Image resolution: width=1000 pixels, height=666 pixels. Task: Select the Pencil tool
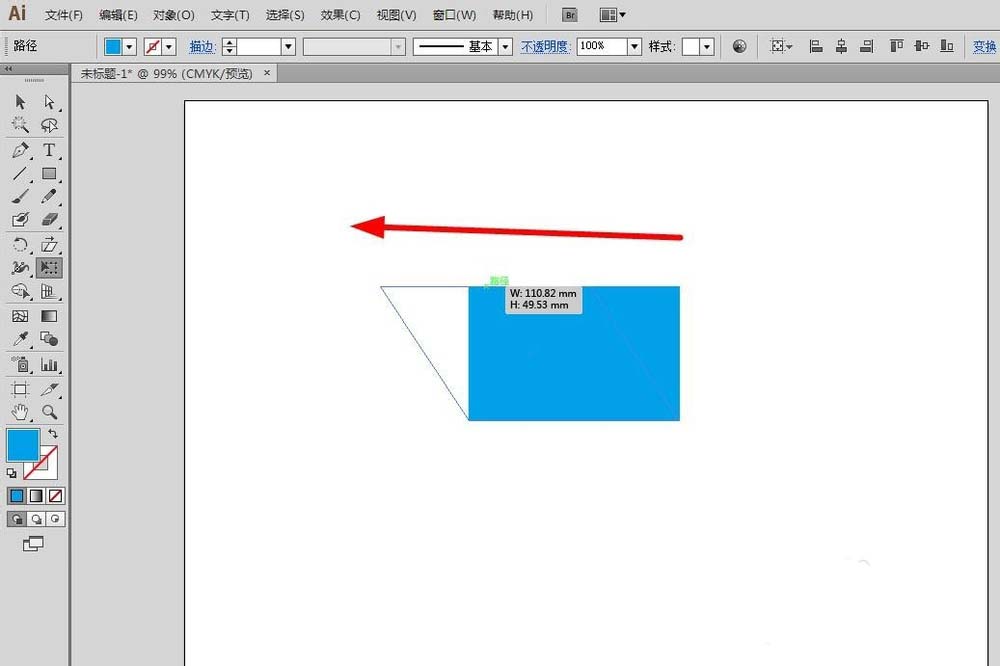click(x=48, y=196)
